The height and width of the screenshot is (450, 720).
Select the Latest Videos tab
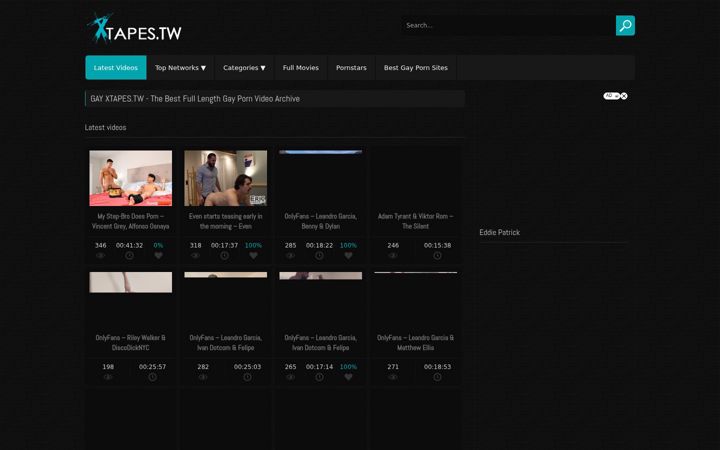pos(116,68)
